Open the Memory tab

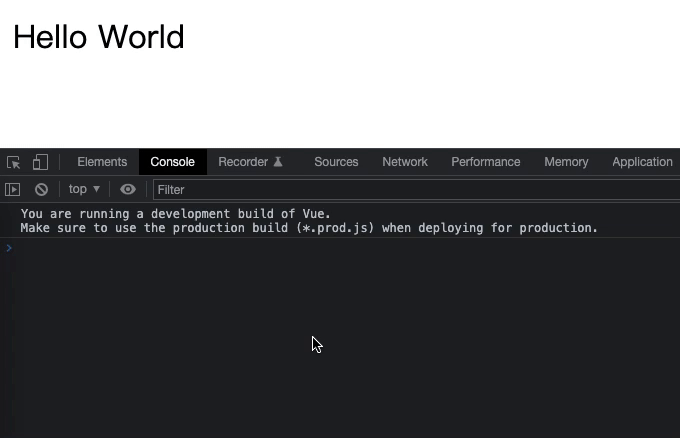tap(566, 162)
